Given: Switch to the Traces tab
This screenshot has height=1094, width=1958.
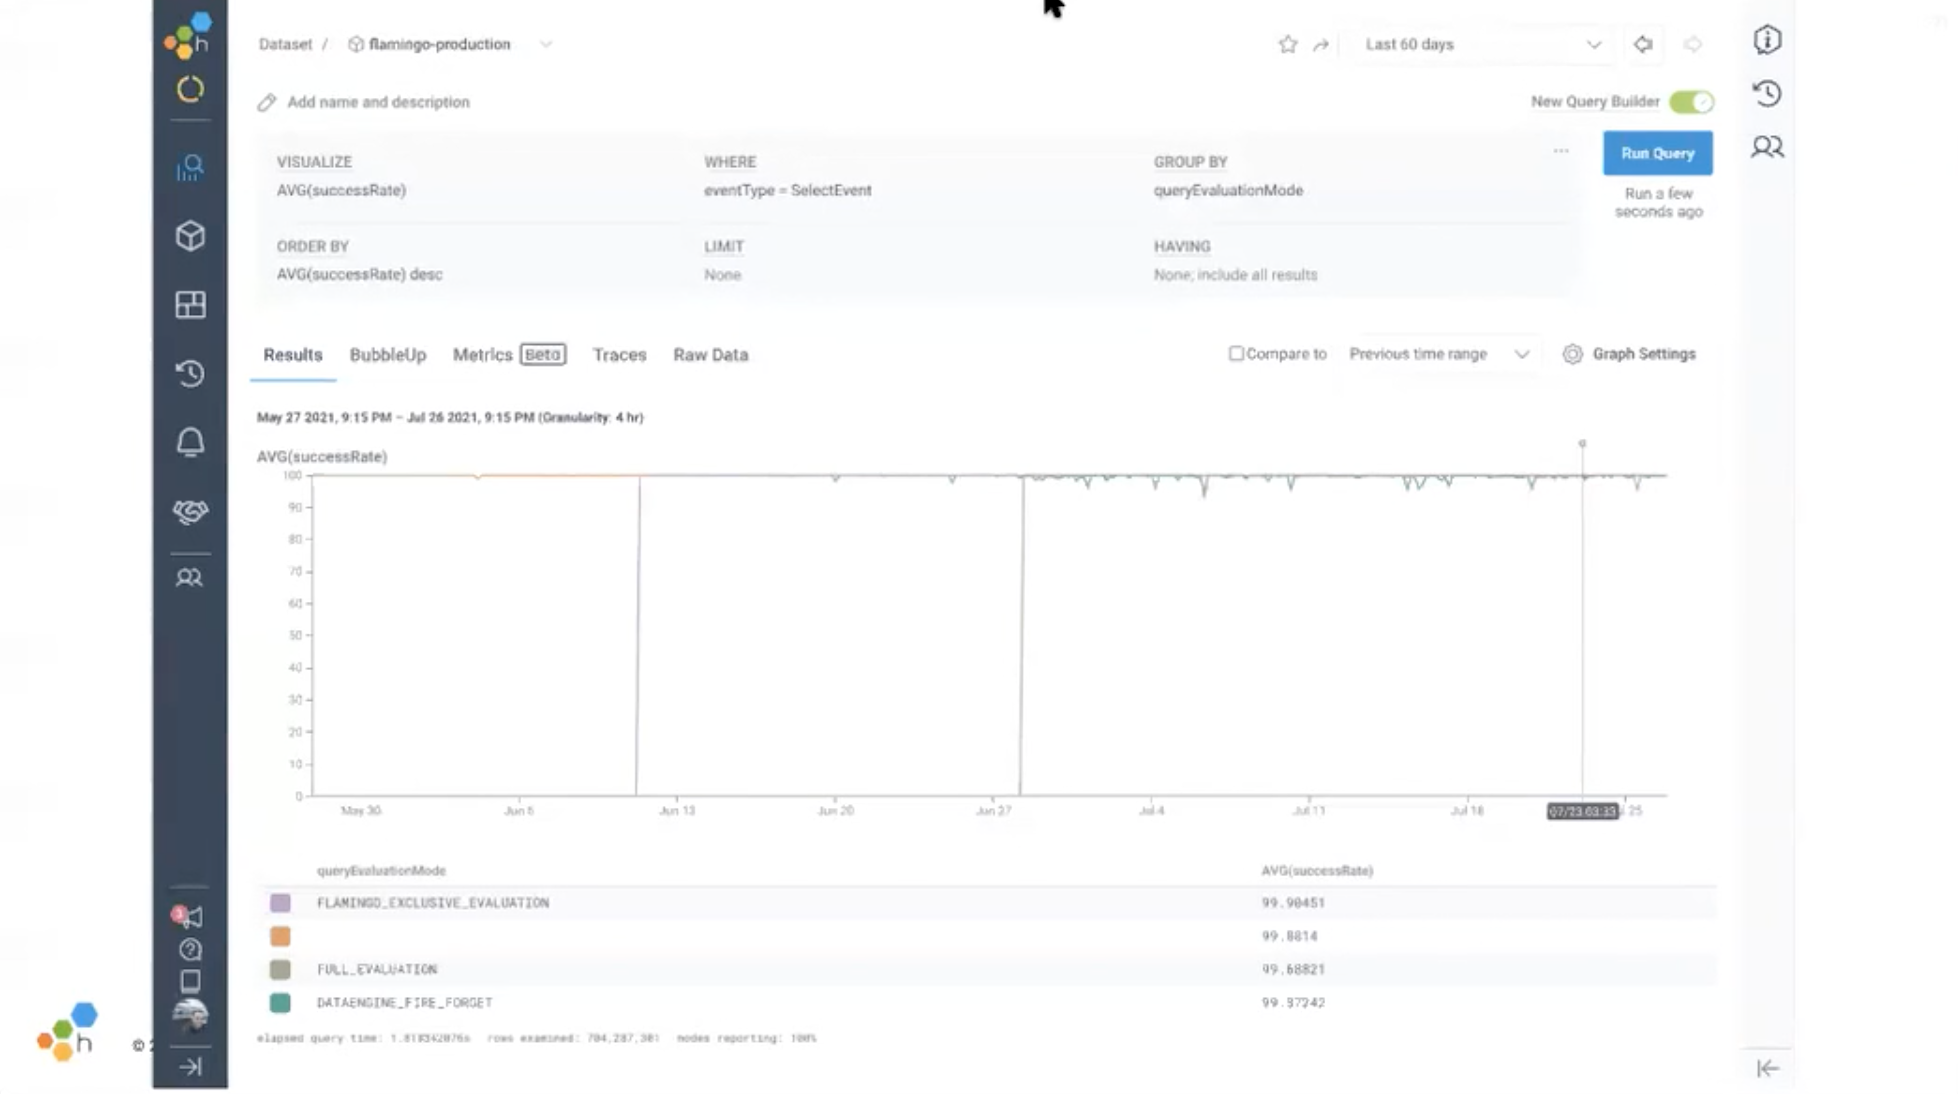Looking at the screenshot, I should tap(619, 355).
